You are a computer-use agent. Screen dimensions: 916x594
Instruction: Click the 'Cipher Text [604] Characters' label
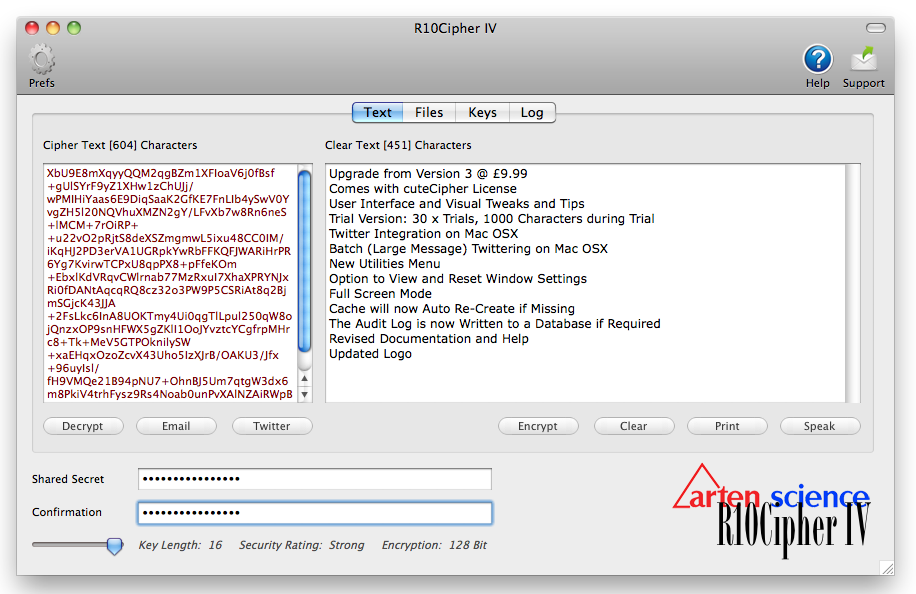point(120,145)
